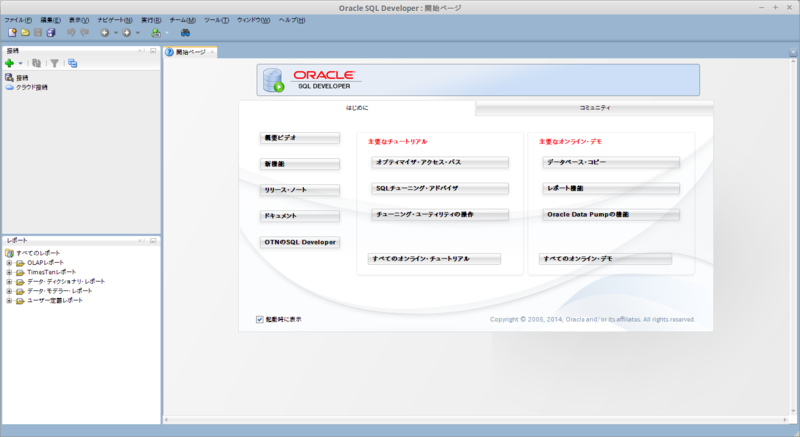Switch to the コミュニティ tab
The width and height of the screenshot is (800, 437).
[x=594, y=108]
